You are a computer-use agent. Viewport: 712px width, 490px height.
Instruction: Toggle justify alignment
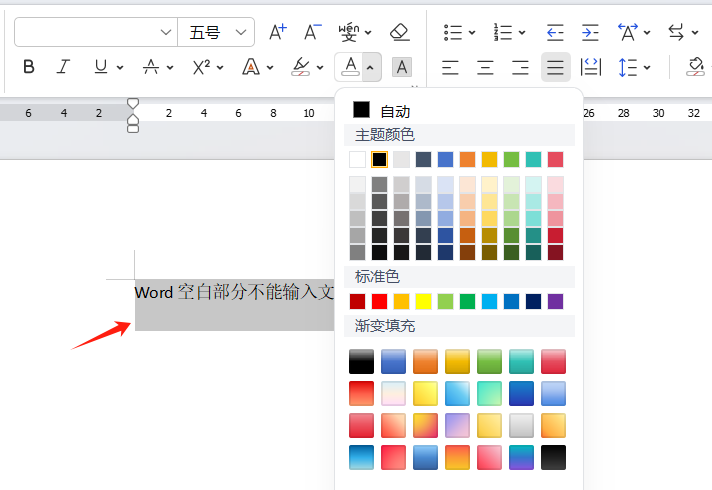(x=555, y=67)
